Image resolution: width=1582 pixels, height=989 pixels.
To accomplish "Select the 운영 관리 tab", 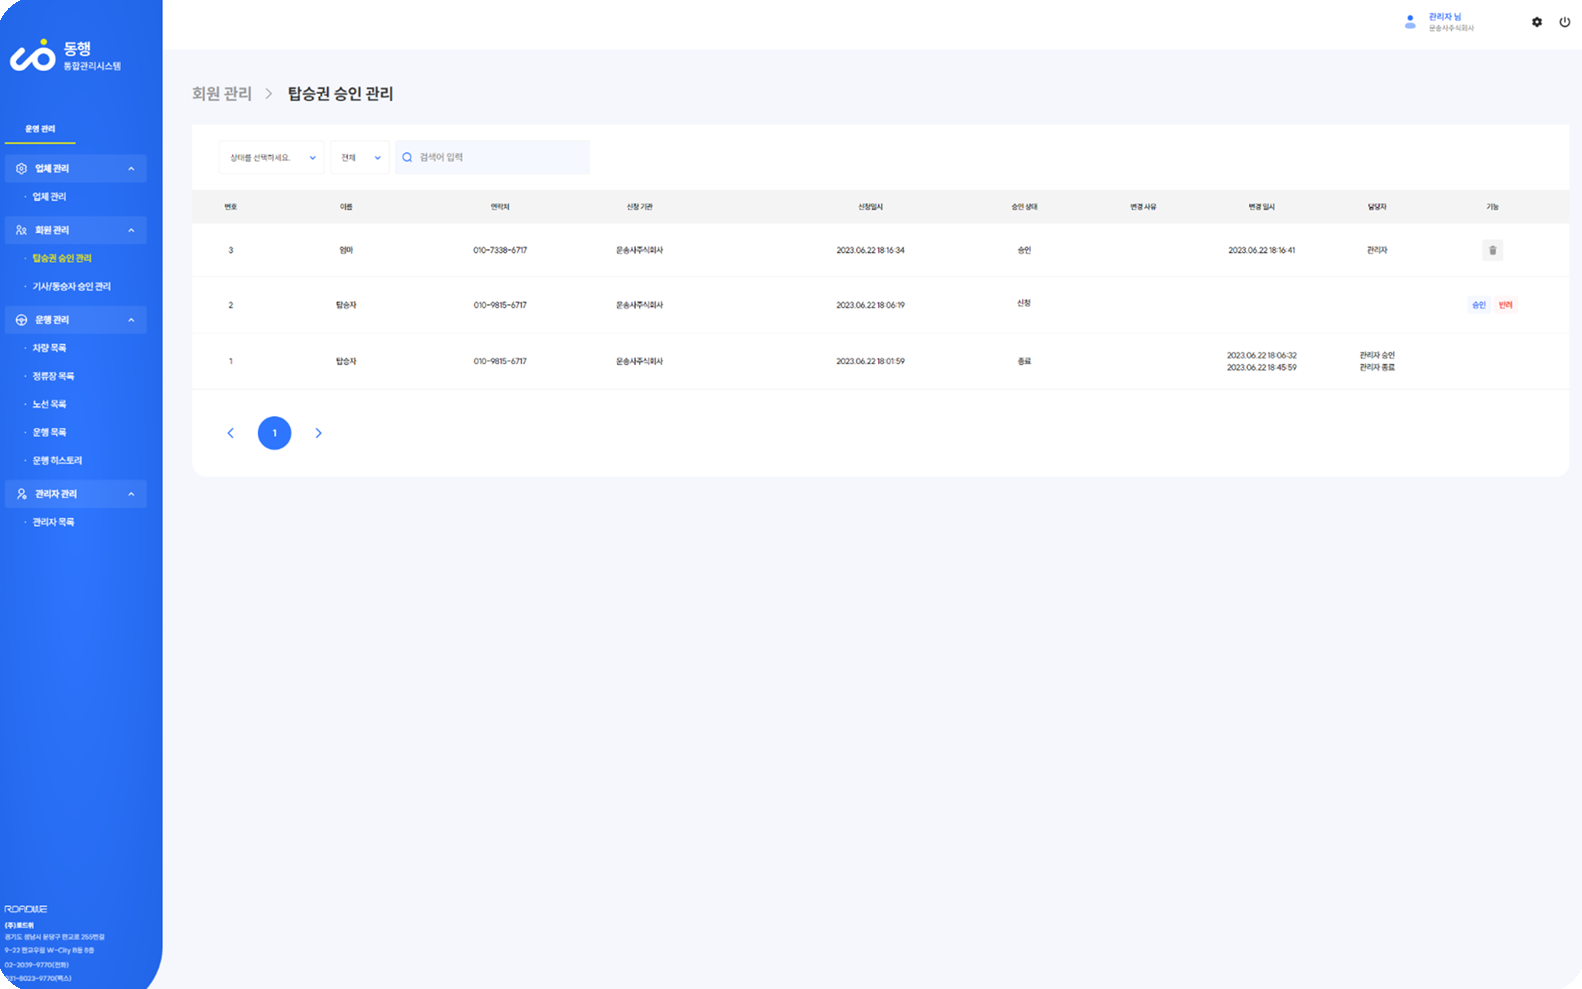I will (x=40, y=129).
